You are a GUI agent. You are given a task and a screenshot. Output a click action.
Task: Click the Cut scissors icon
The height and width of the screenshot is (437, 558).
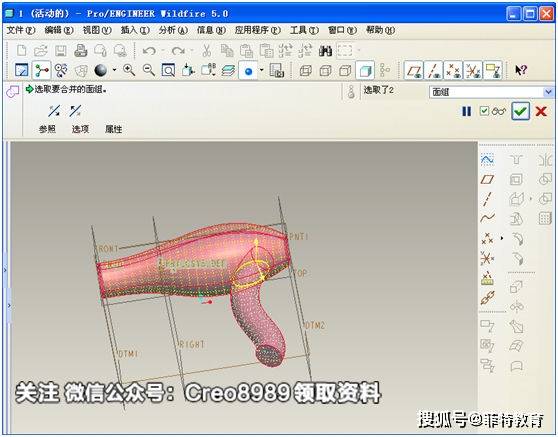[x=206, y=51]
